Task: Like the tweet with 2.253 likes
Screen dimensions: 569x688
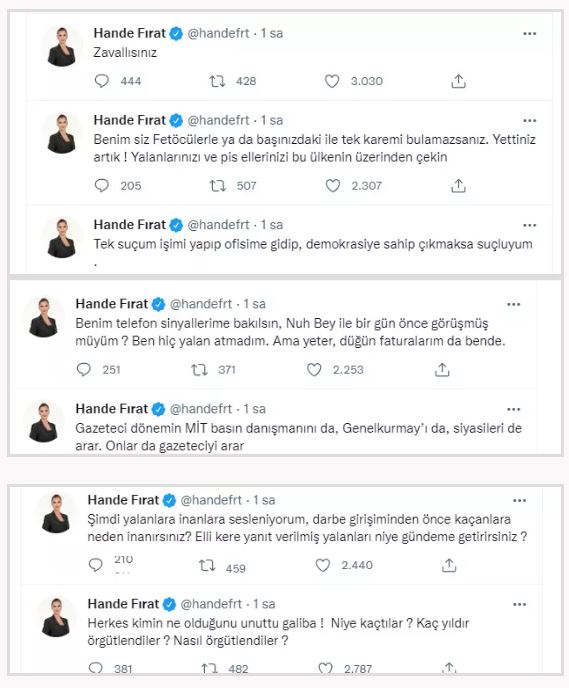Action: (x=314, y=370)
